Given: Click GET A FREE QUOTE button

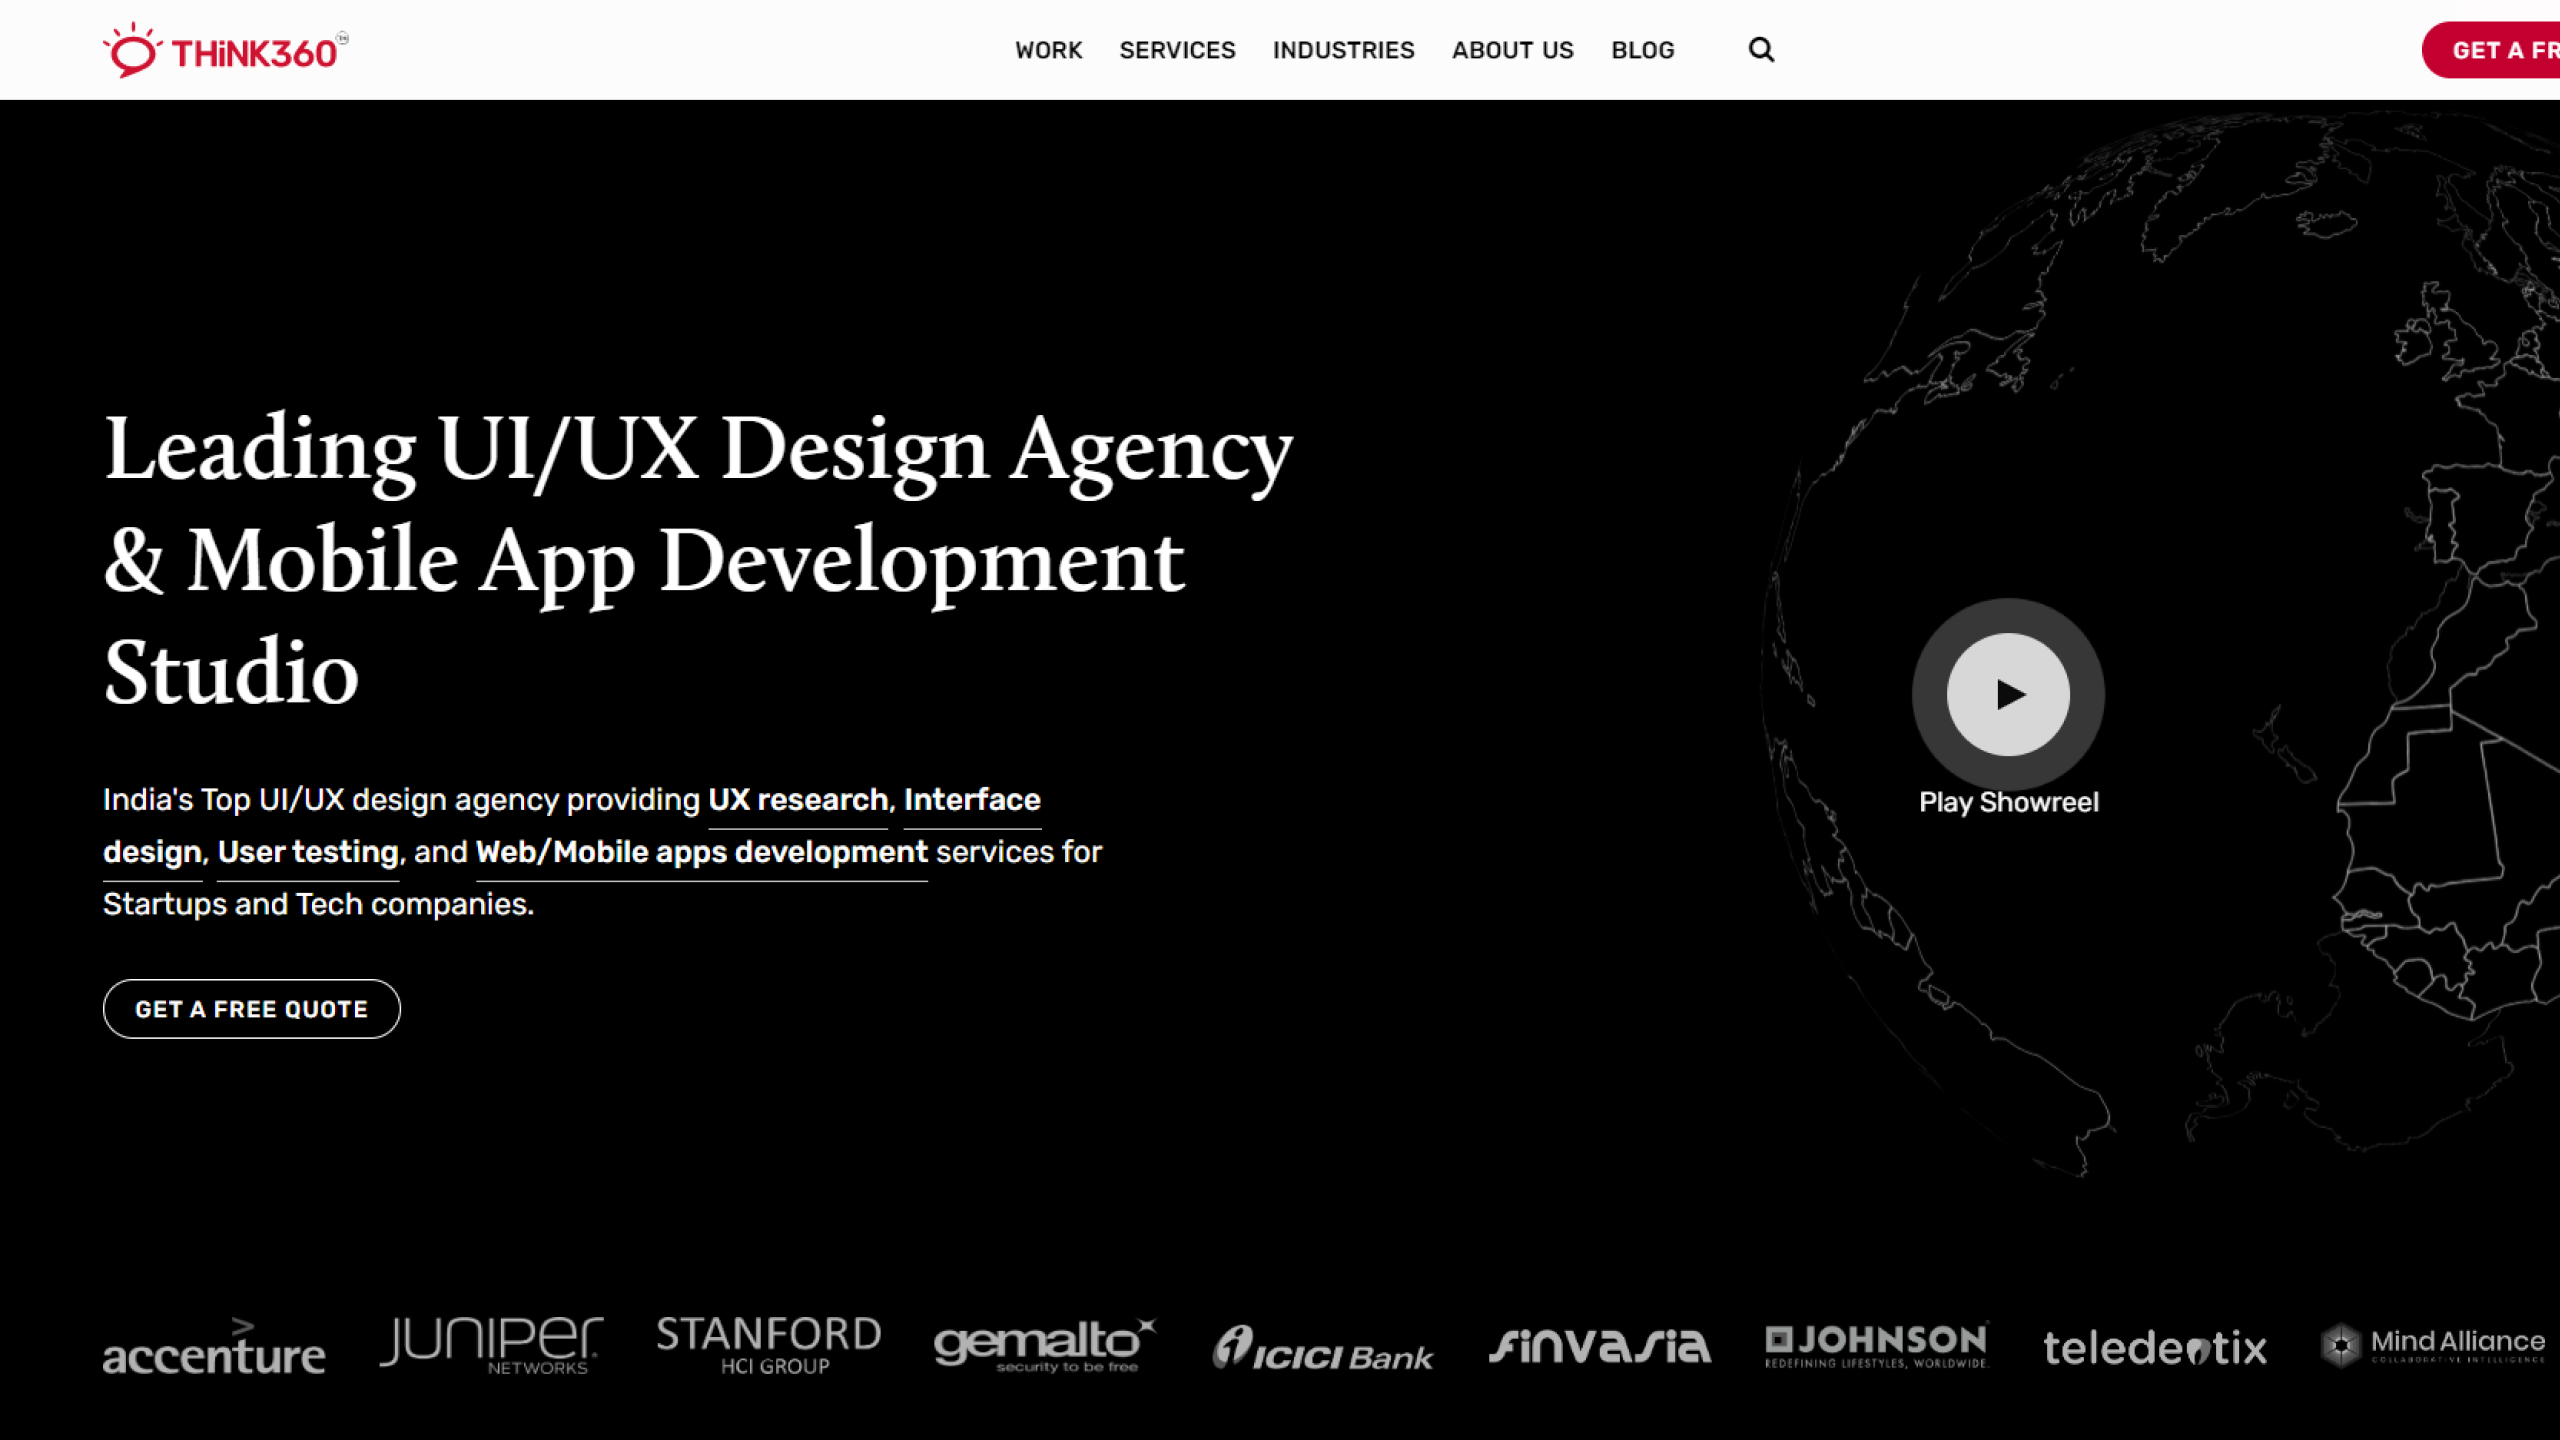Looking at the screenshot, I should point(251,1007).
